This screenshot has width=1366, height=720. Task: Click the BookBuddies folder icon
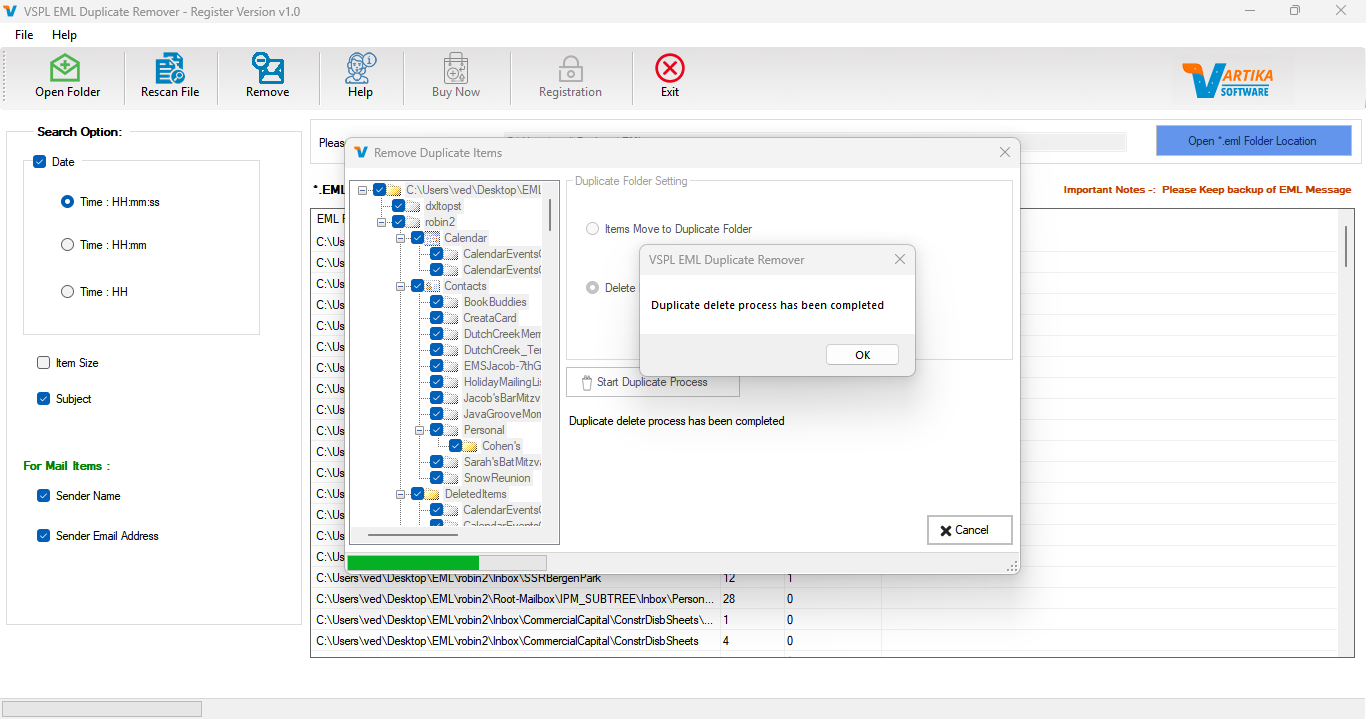coord(451,302)
